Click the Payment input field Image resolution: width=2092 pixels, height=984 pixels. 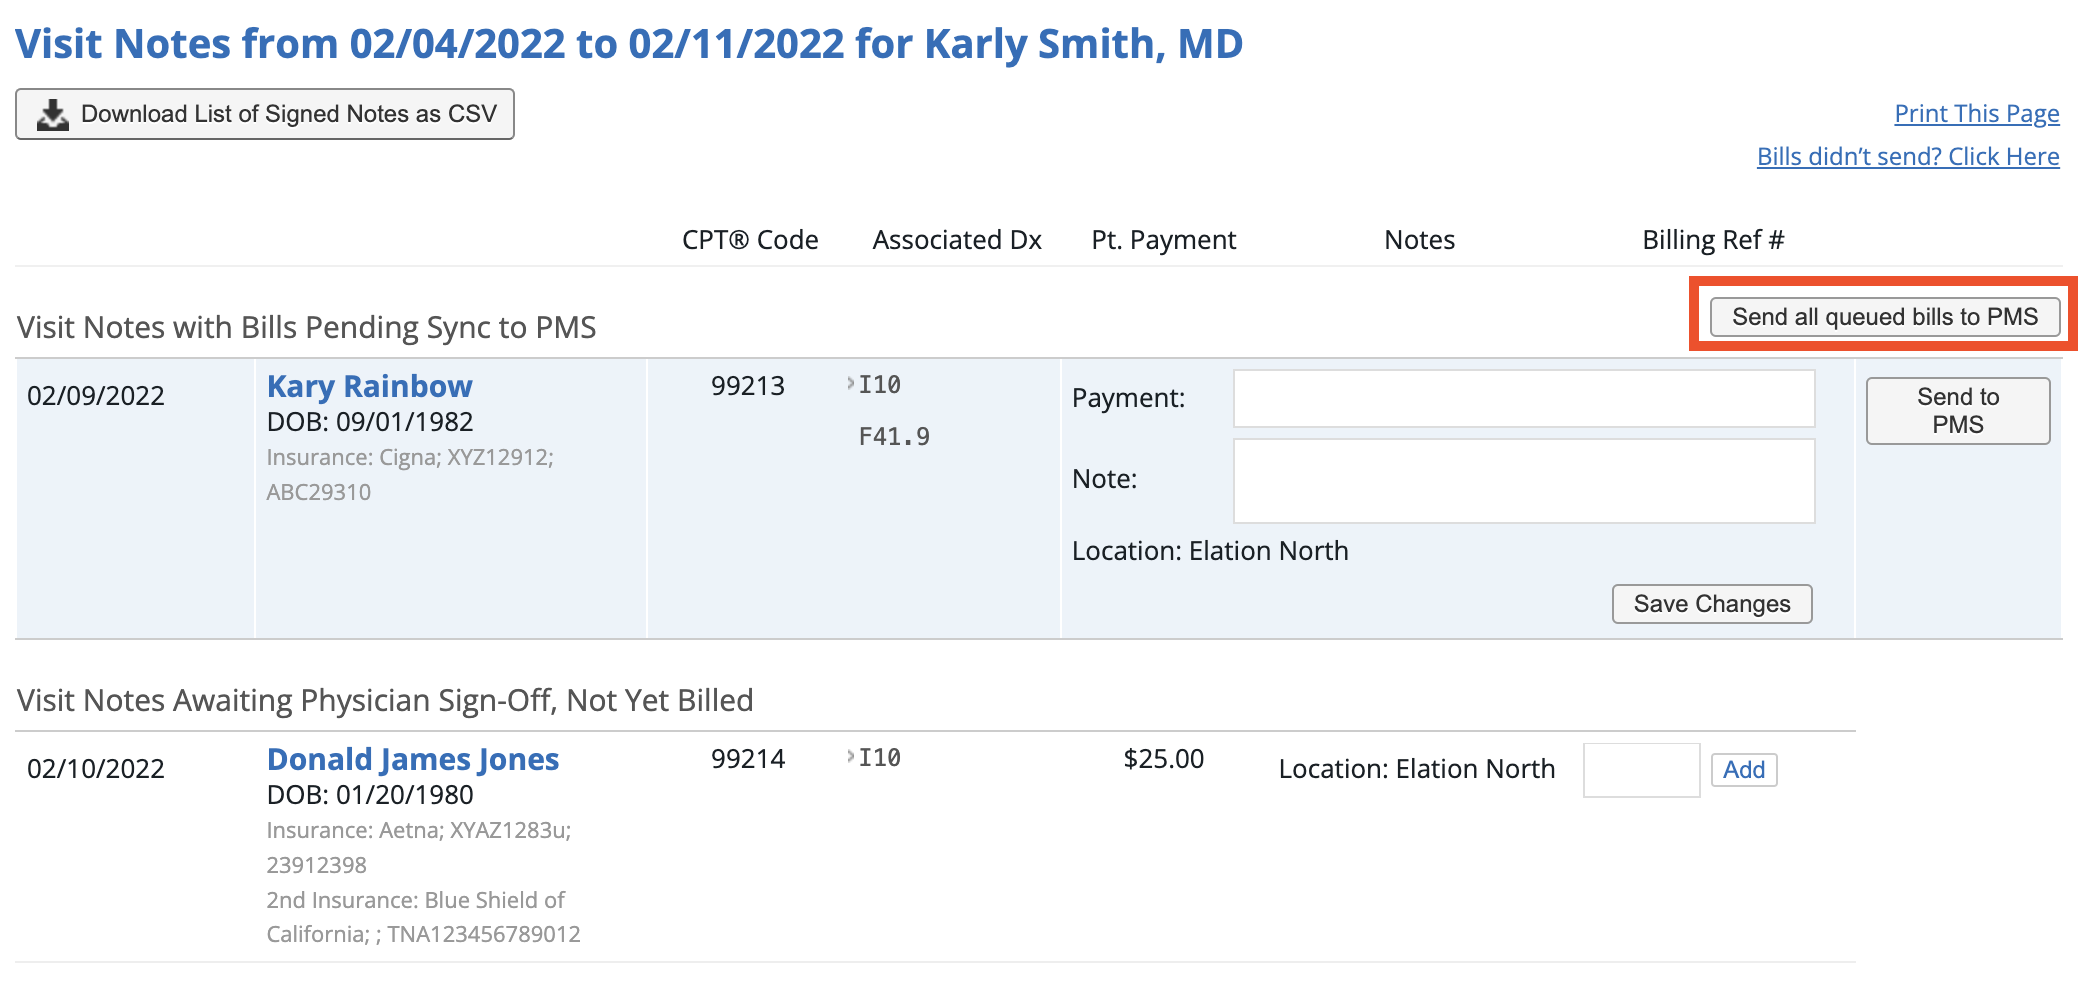[x=1524, y=398]
